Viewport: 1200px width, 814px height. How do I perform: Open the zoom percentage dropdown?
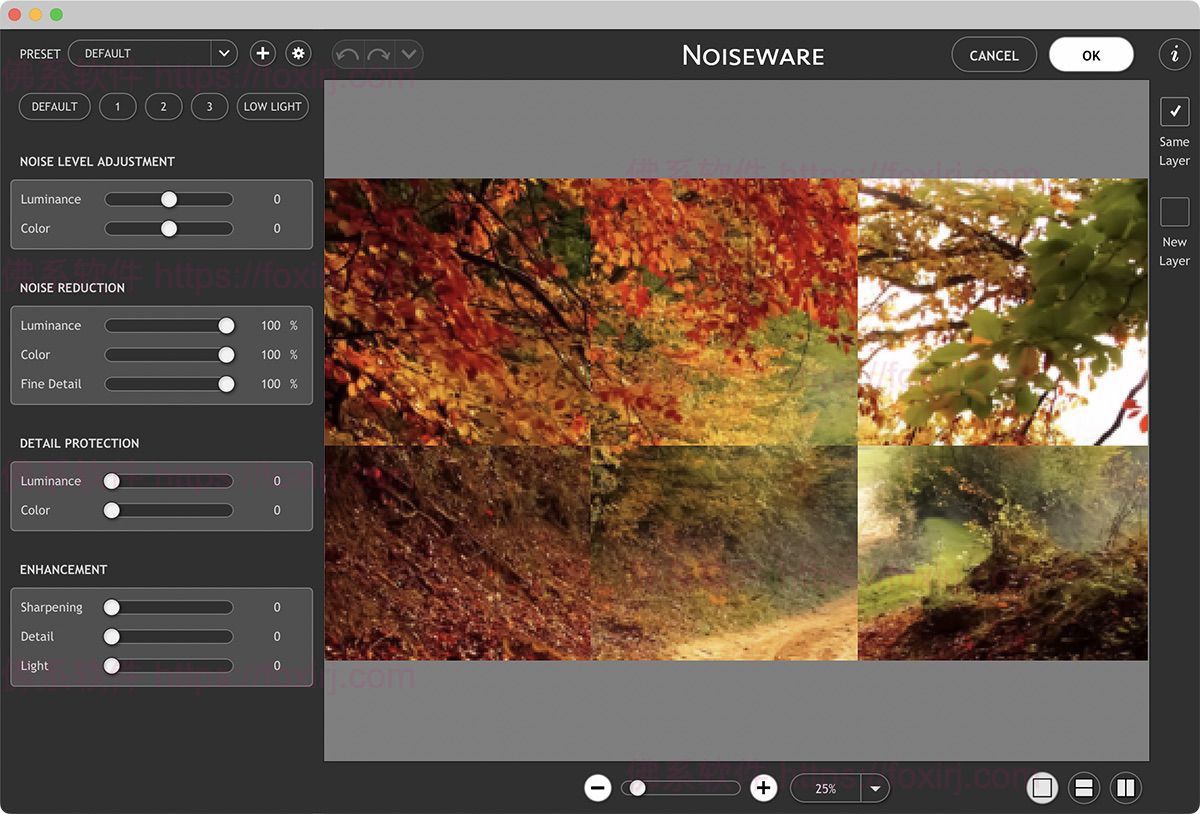pos(875,788)
